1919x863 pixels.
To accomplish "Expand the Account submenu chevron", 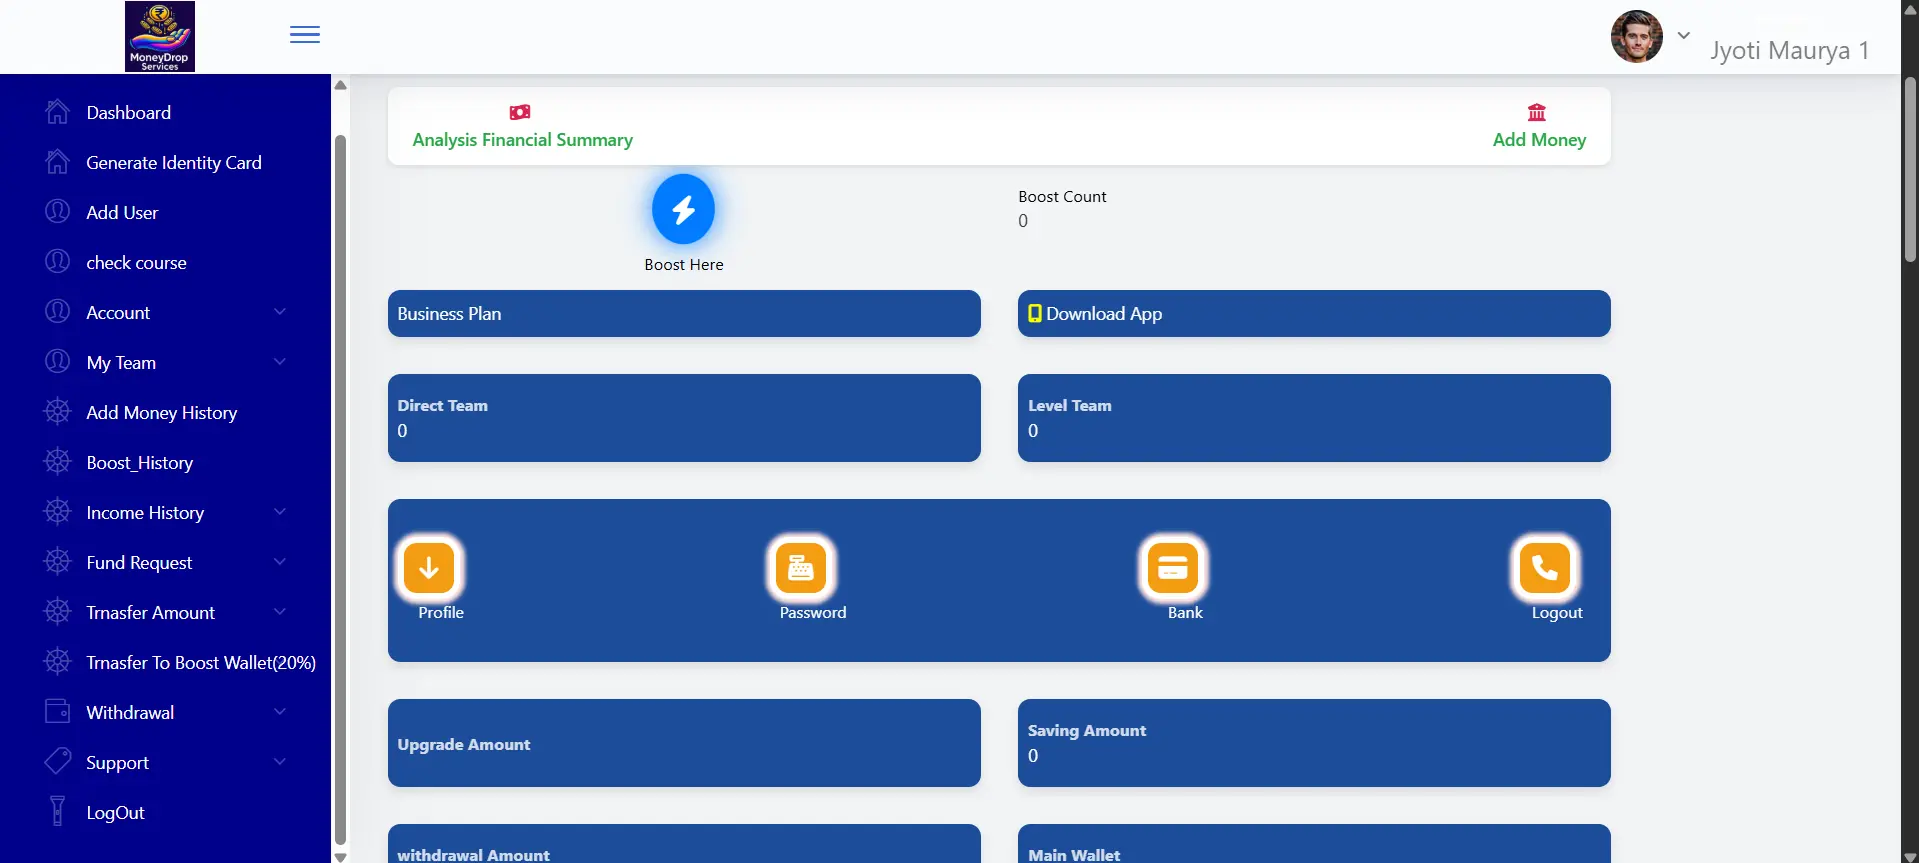I will (280, 312).
